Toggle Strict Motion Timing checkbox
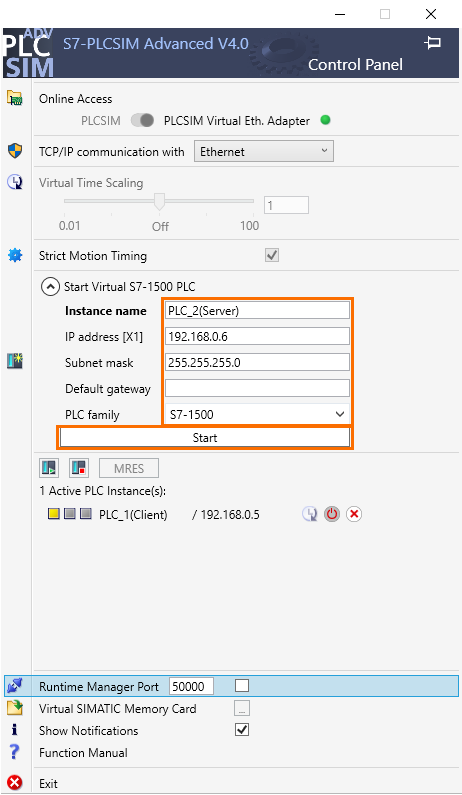The height and width of the screenshot is (795, 462). 272,255
